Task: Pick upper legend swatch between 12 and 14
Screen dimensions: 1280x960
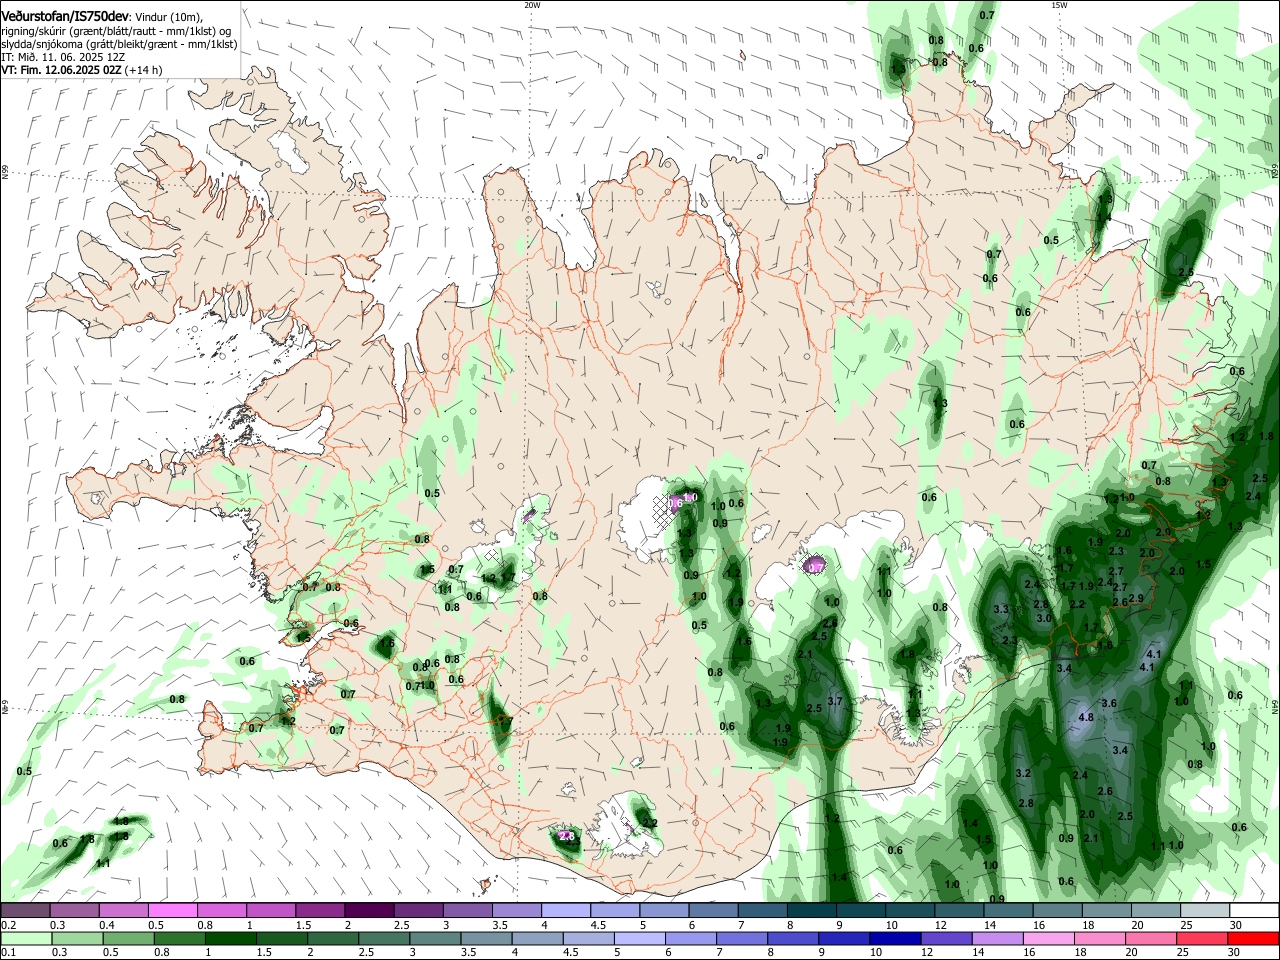Action: click(958, 910)
